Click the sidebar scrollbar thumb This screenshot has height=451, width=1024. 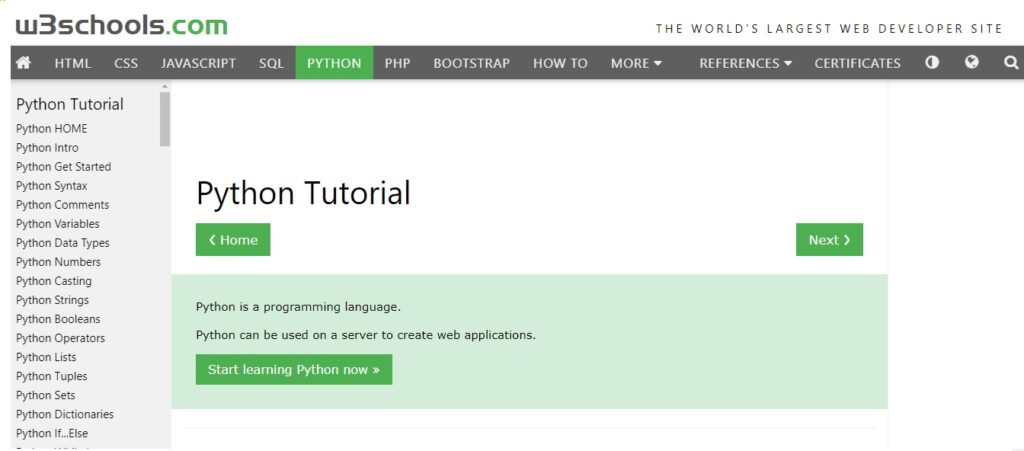tap(165, 118)
